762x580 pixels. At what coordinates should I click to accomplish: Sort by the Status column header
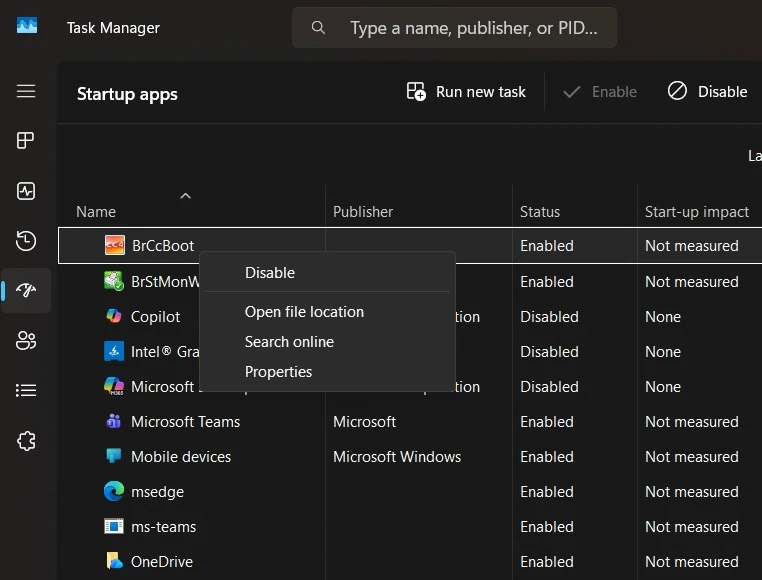click(540, 212)
